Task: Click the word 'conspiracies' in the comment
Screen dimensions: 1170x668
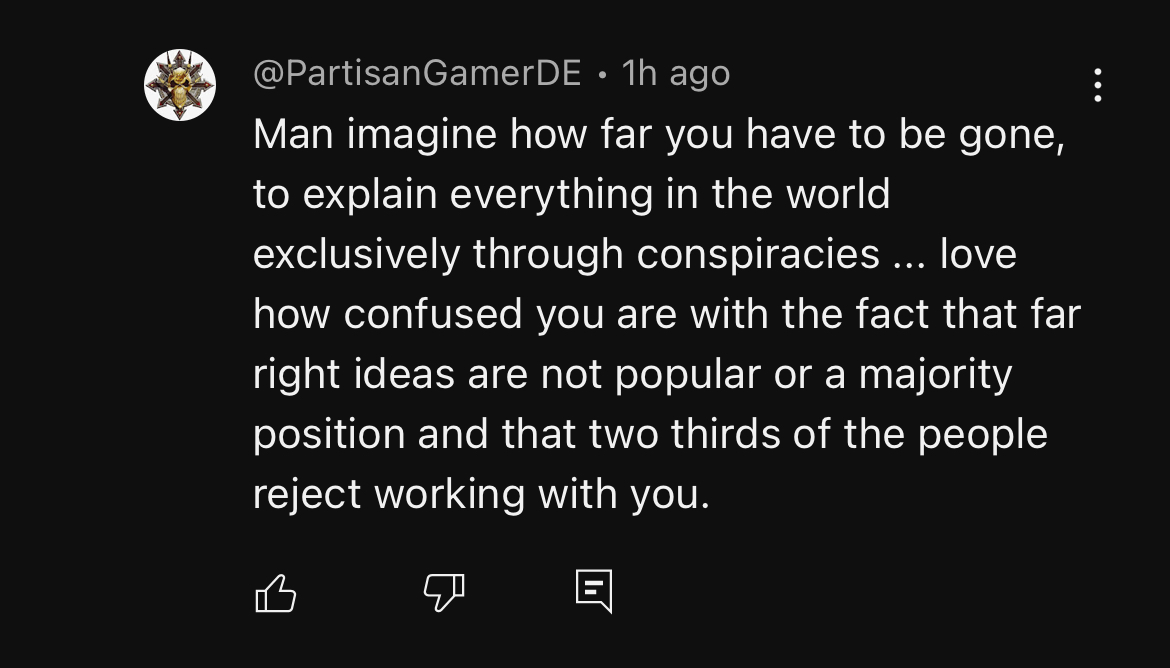Action: pyautogui.click(x=758, y=255)
